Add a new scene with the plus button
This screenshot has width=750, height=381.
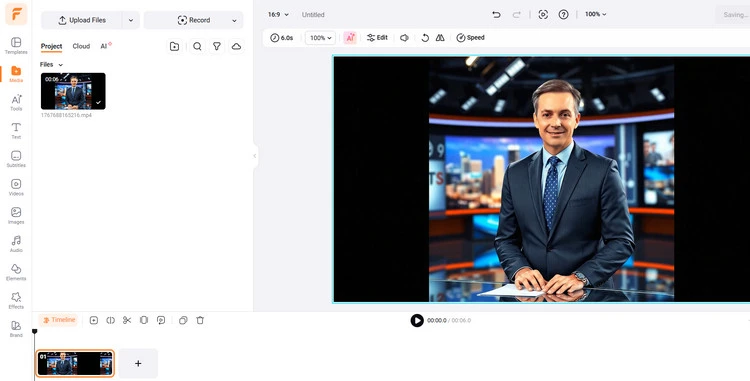138,363
